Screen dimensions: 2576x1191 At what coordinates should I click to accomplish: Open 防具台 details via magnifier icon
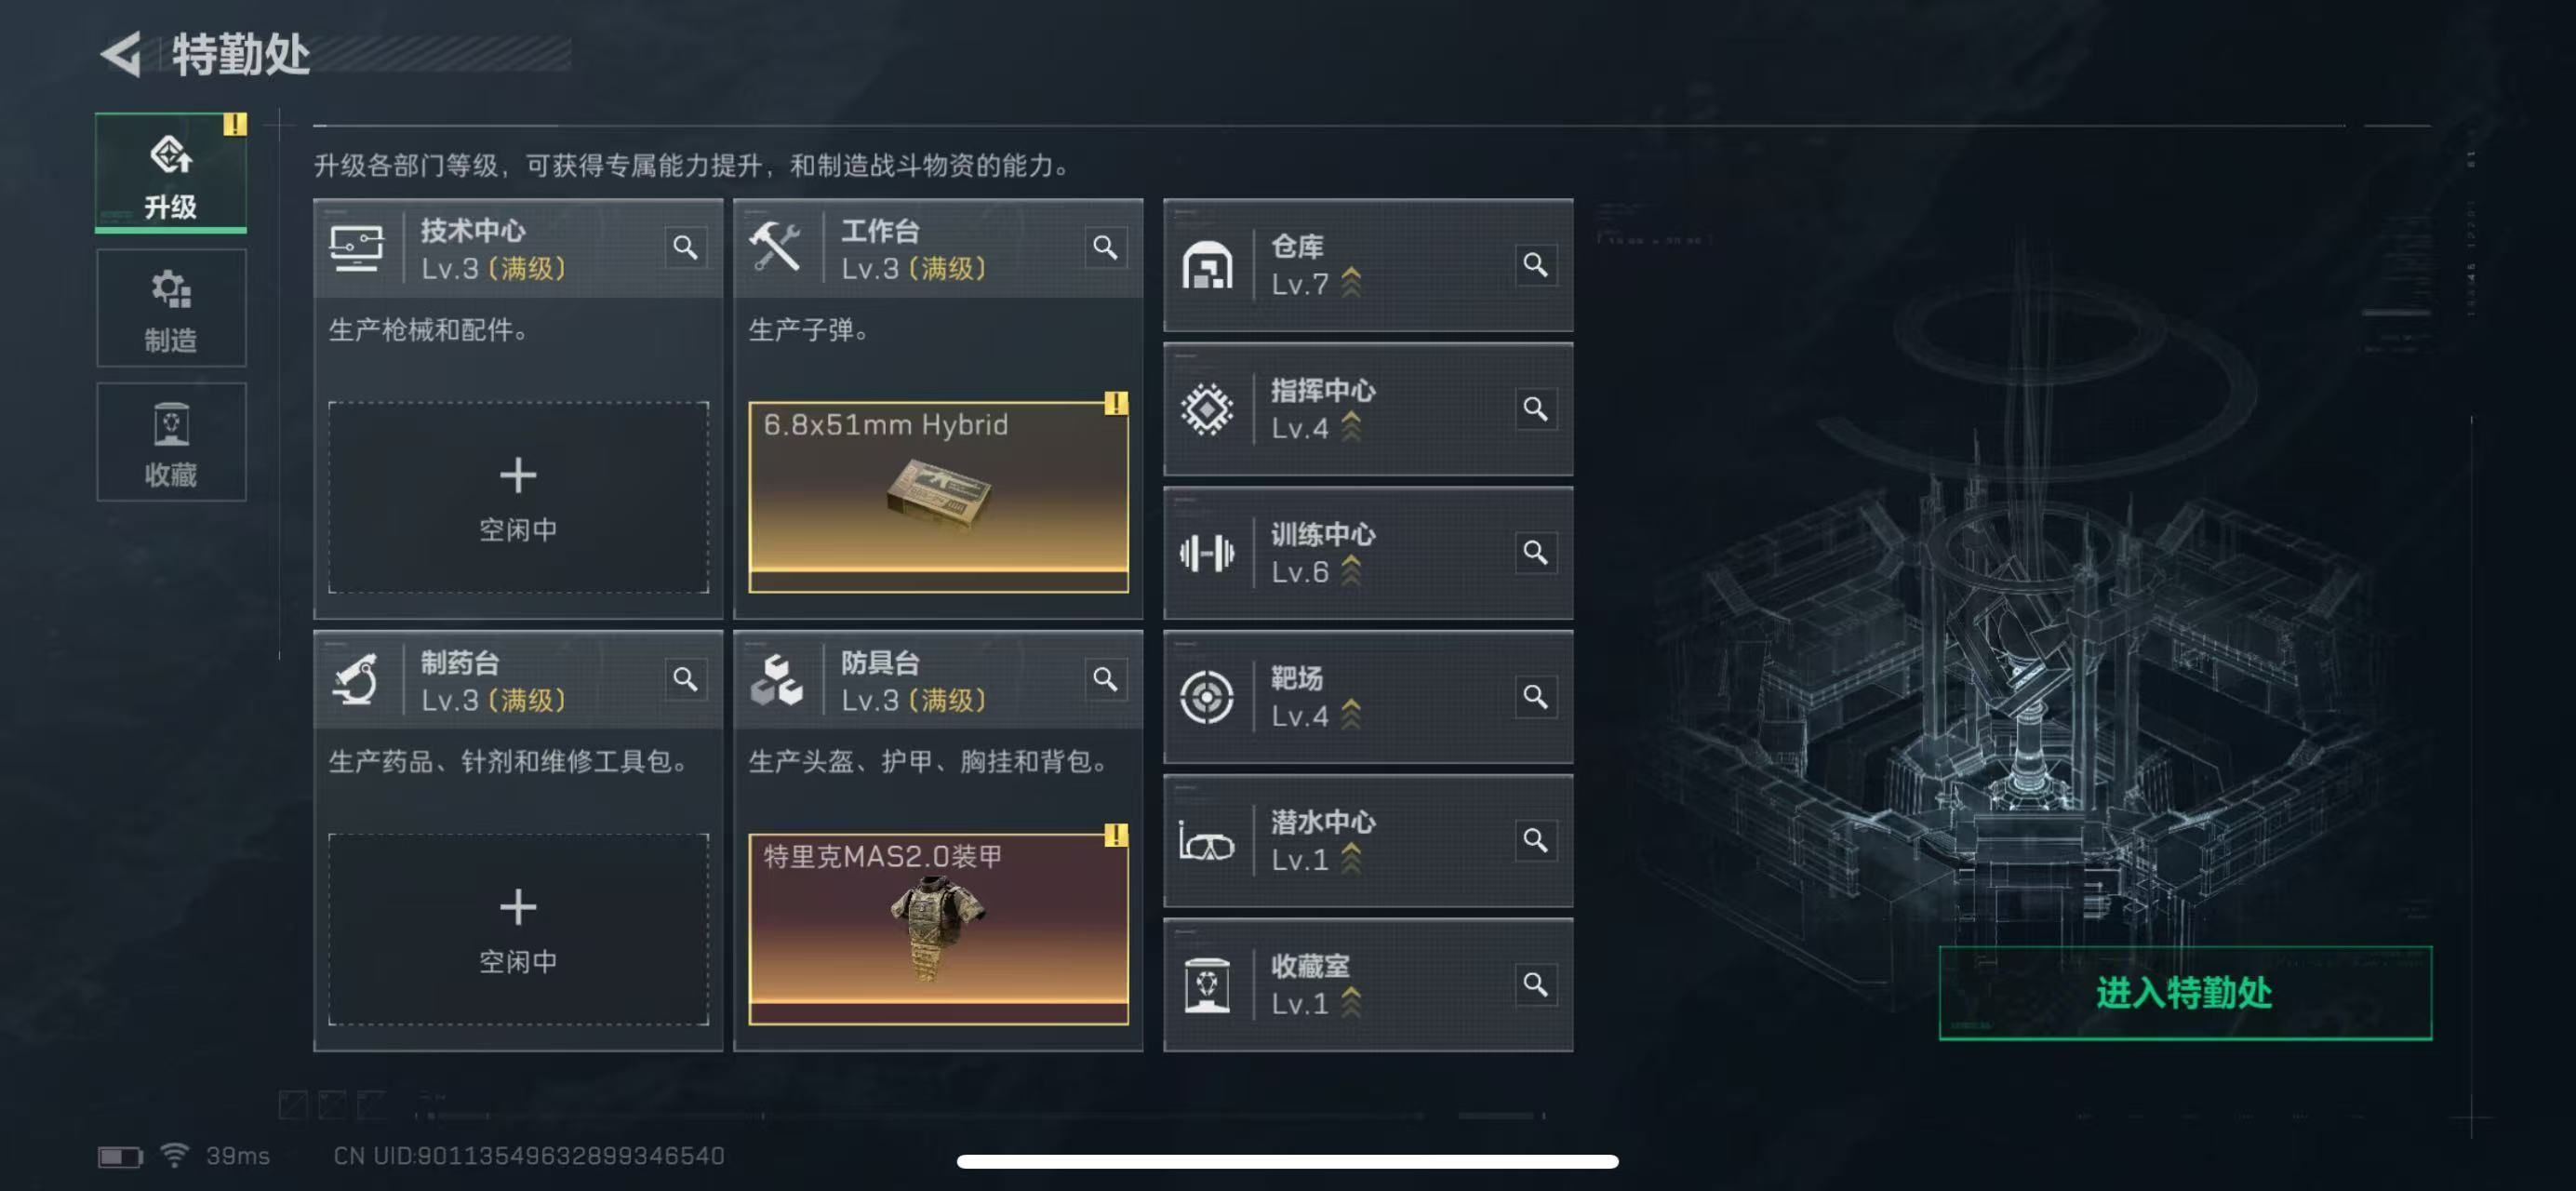1105,679
